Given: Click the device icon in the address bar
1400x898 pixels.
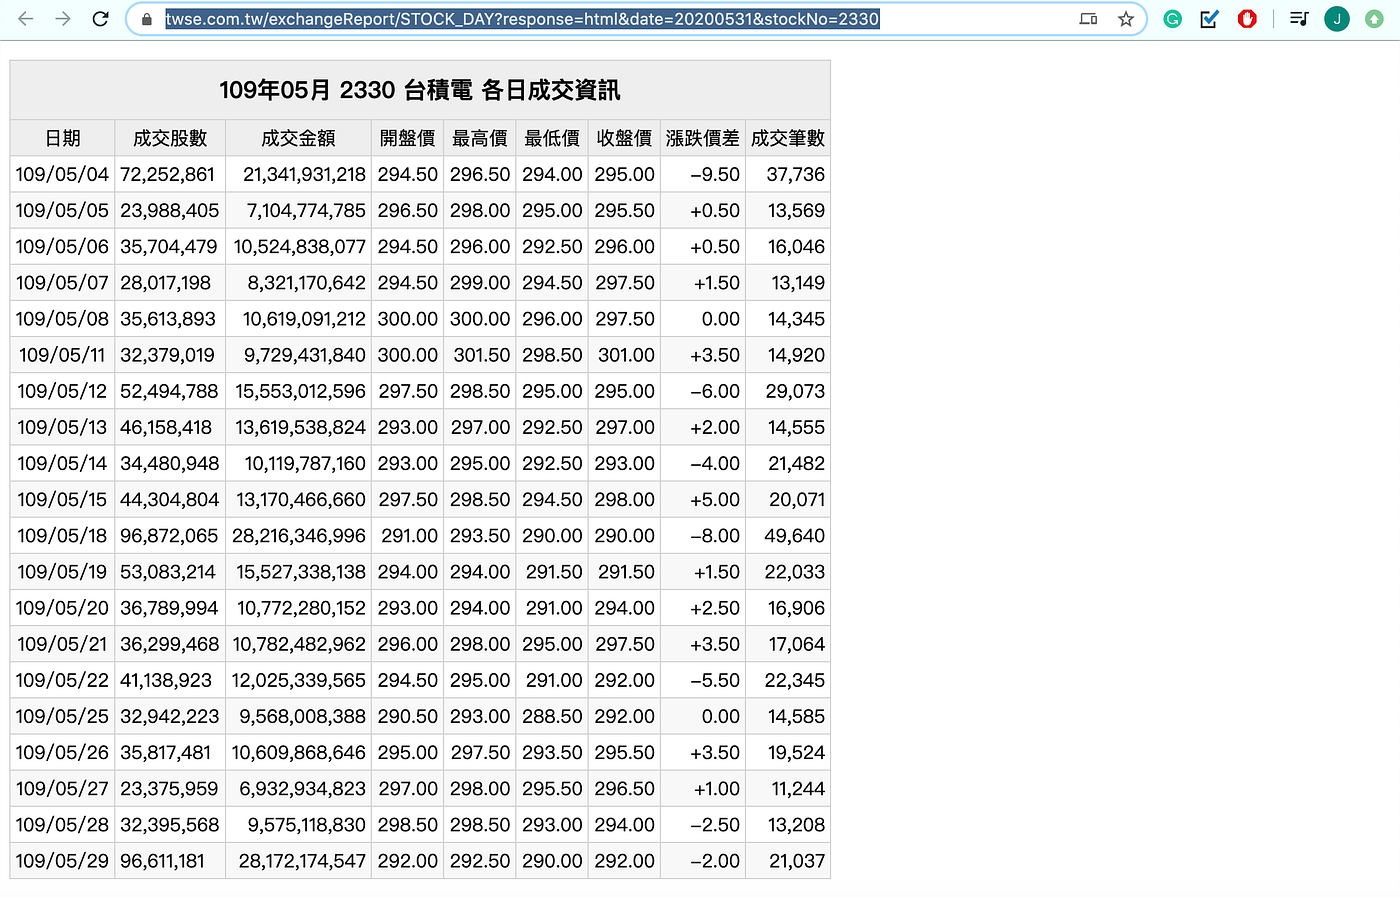Looking at the screenshot, I should pos(1089,19).
